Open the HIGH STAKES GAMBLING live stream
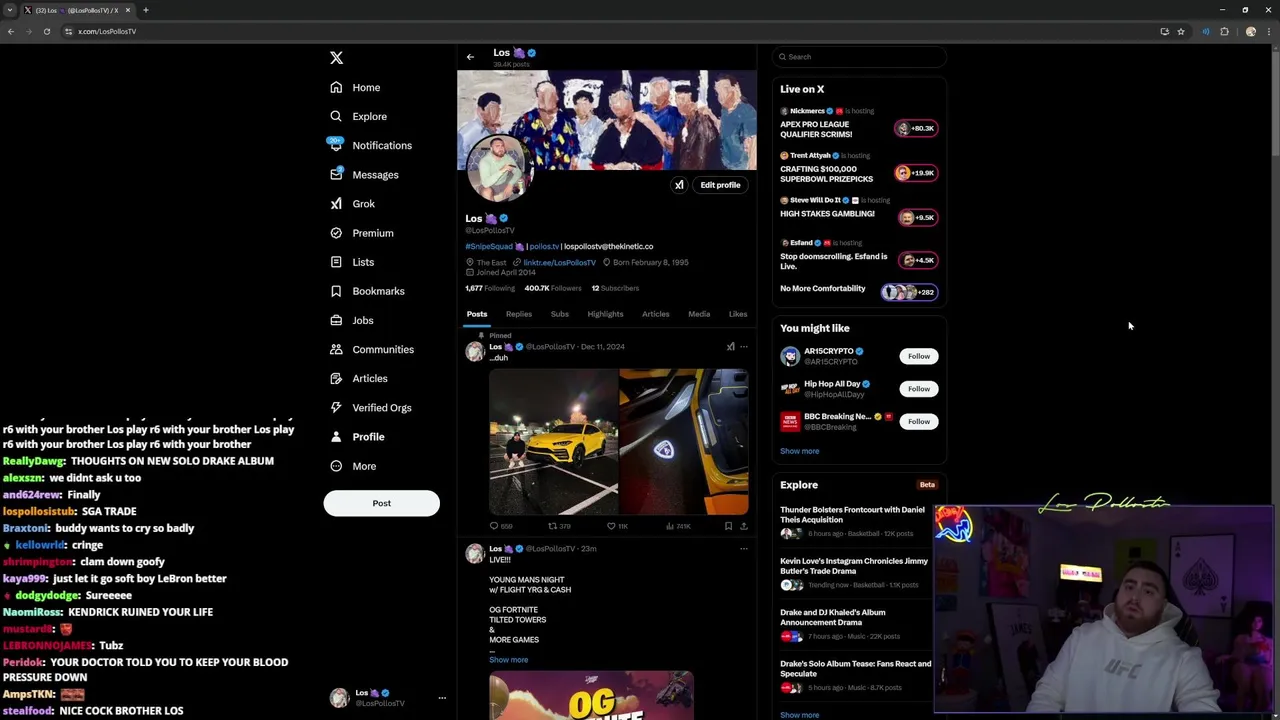This screenshot has height=720, width=1280. click(x=827, y=214)
